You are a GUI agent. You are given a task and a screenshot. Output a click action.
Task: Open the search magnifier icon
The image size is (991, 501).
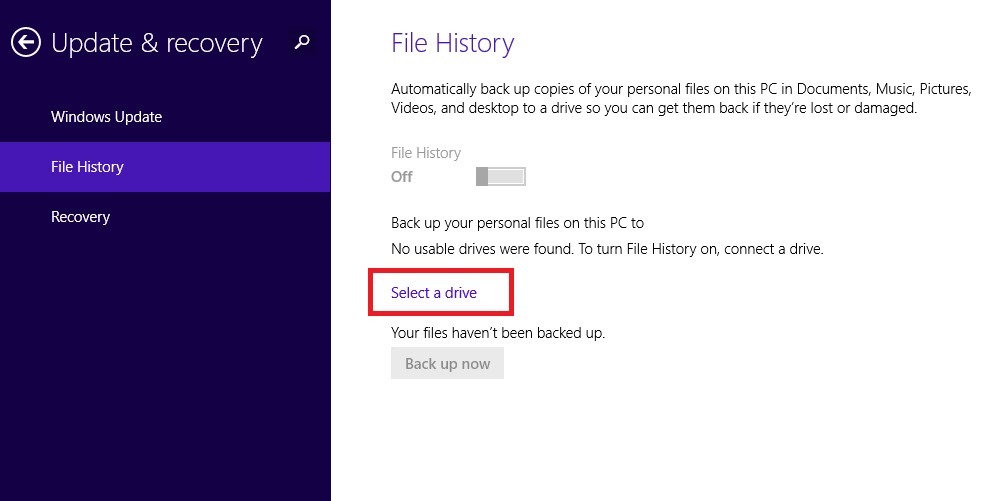pos(303,42)
